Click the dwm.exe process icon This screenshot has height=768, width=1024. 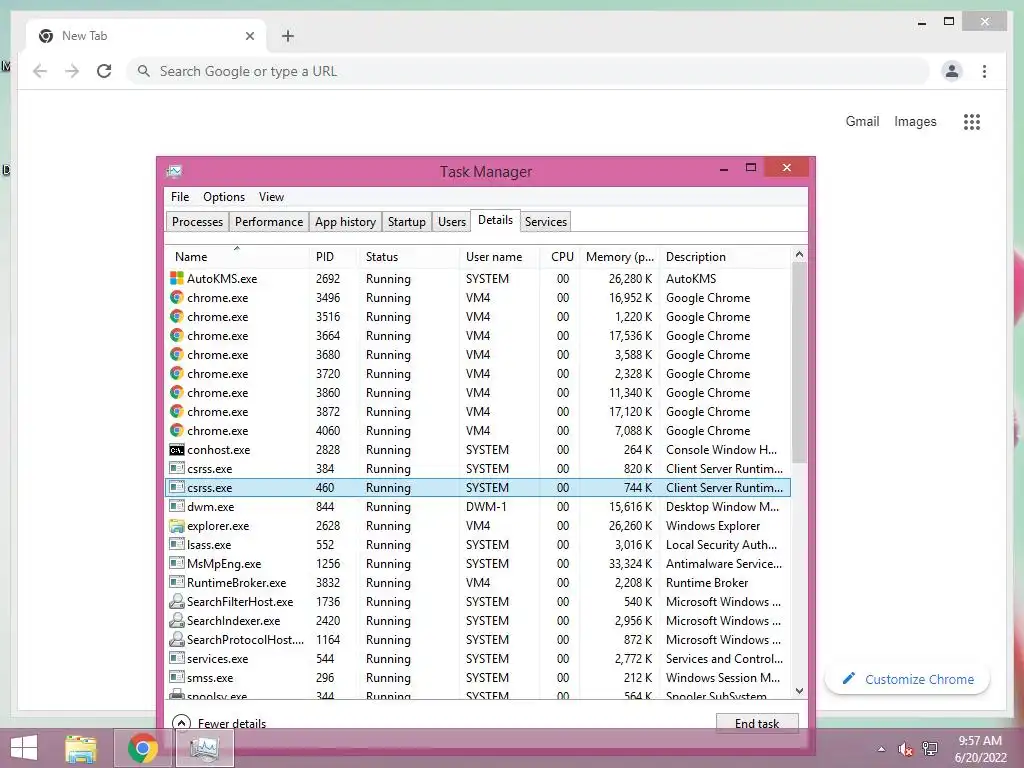point(176,506)
